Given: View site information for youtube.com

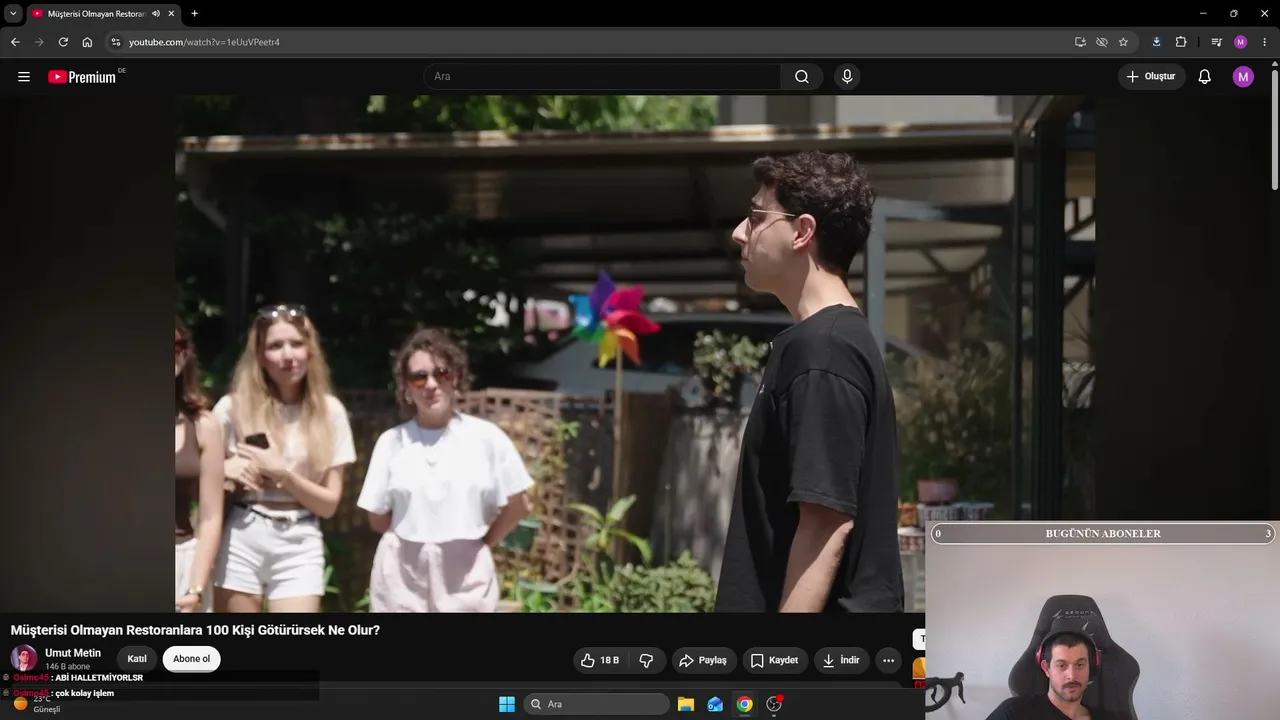Looking at the screenshot, I should click(116, 42).
